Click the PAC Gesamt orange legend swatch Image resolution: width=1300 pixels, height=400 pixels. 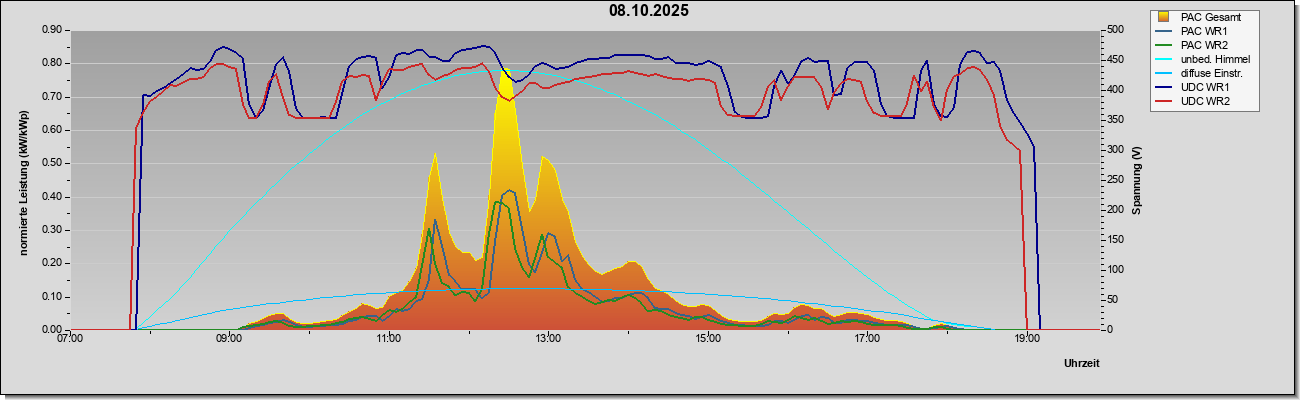pyautogui.click(x=1163, y=17)
